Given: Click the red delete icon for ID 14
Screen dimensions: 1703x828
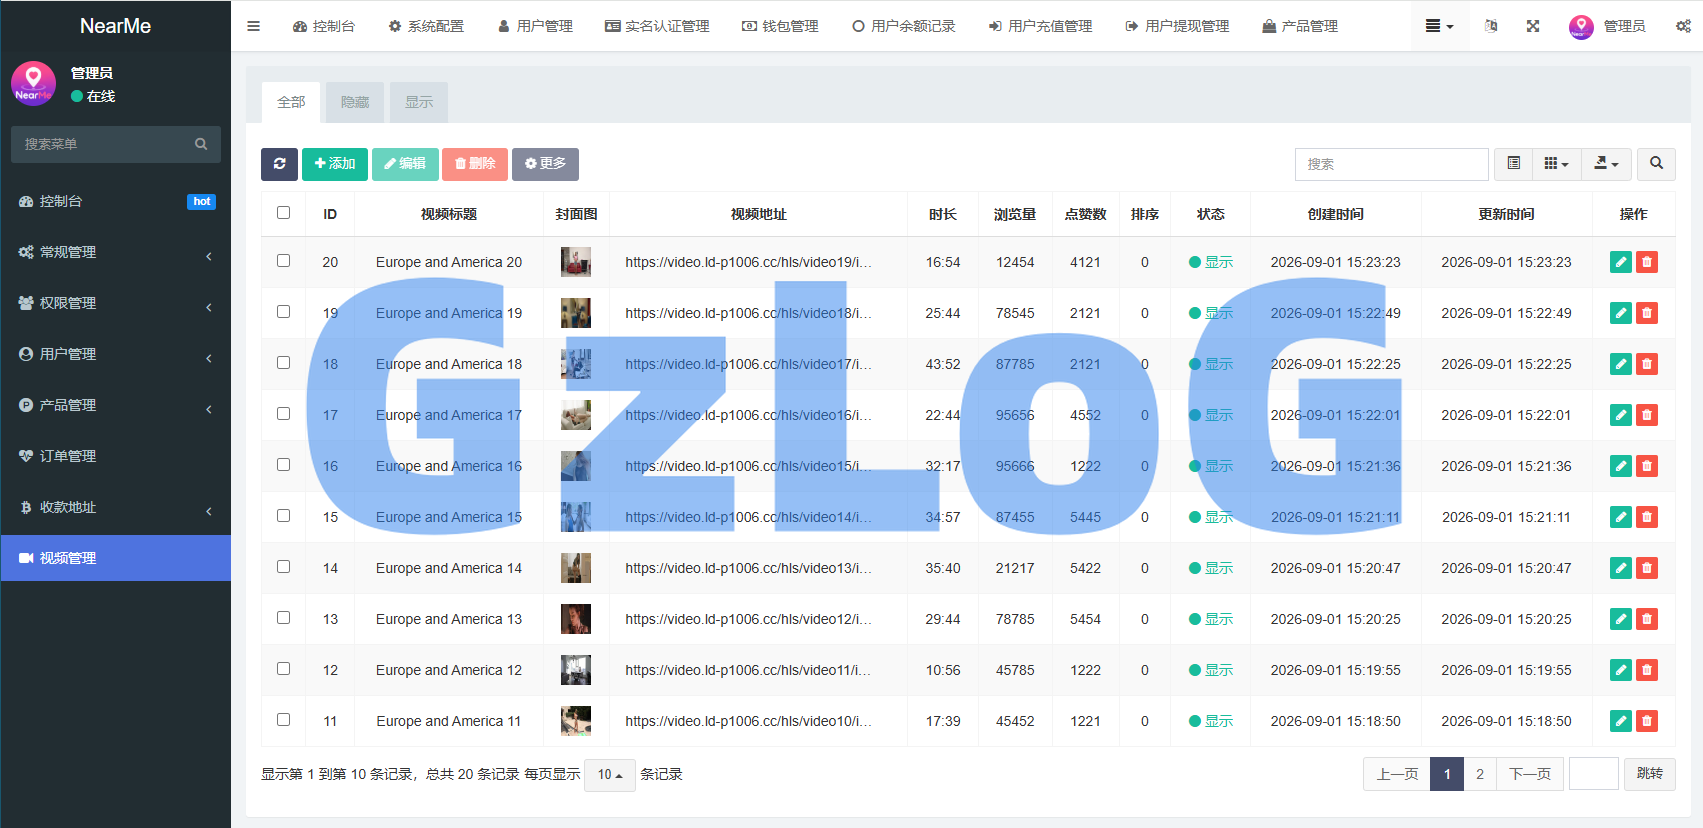Looking at the screenshot, I should (1647, 568).
